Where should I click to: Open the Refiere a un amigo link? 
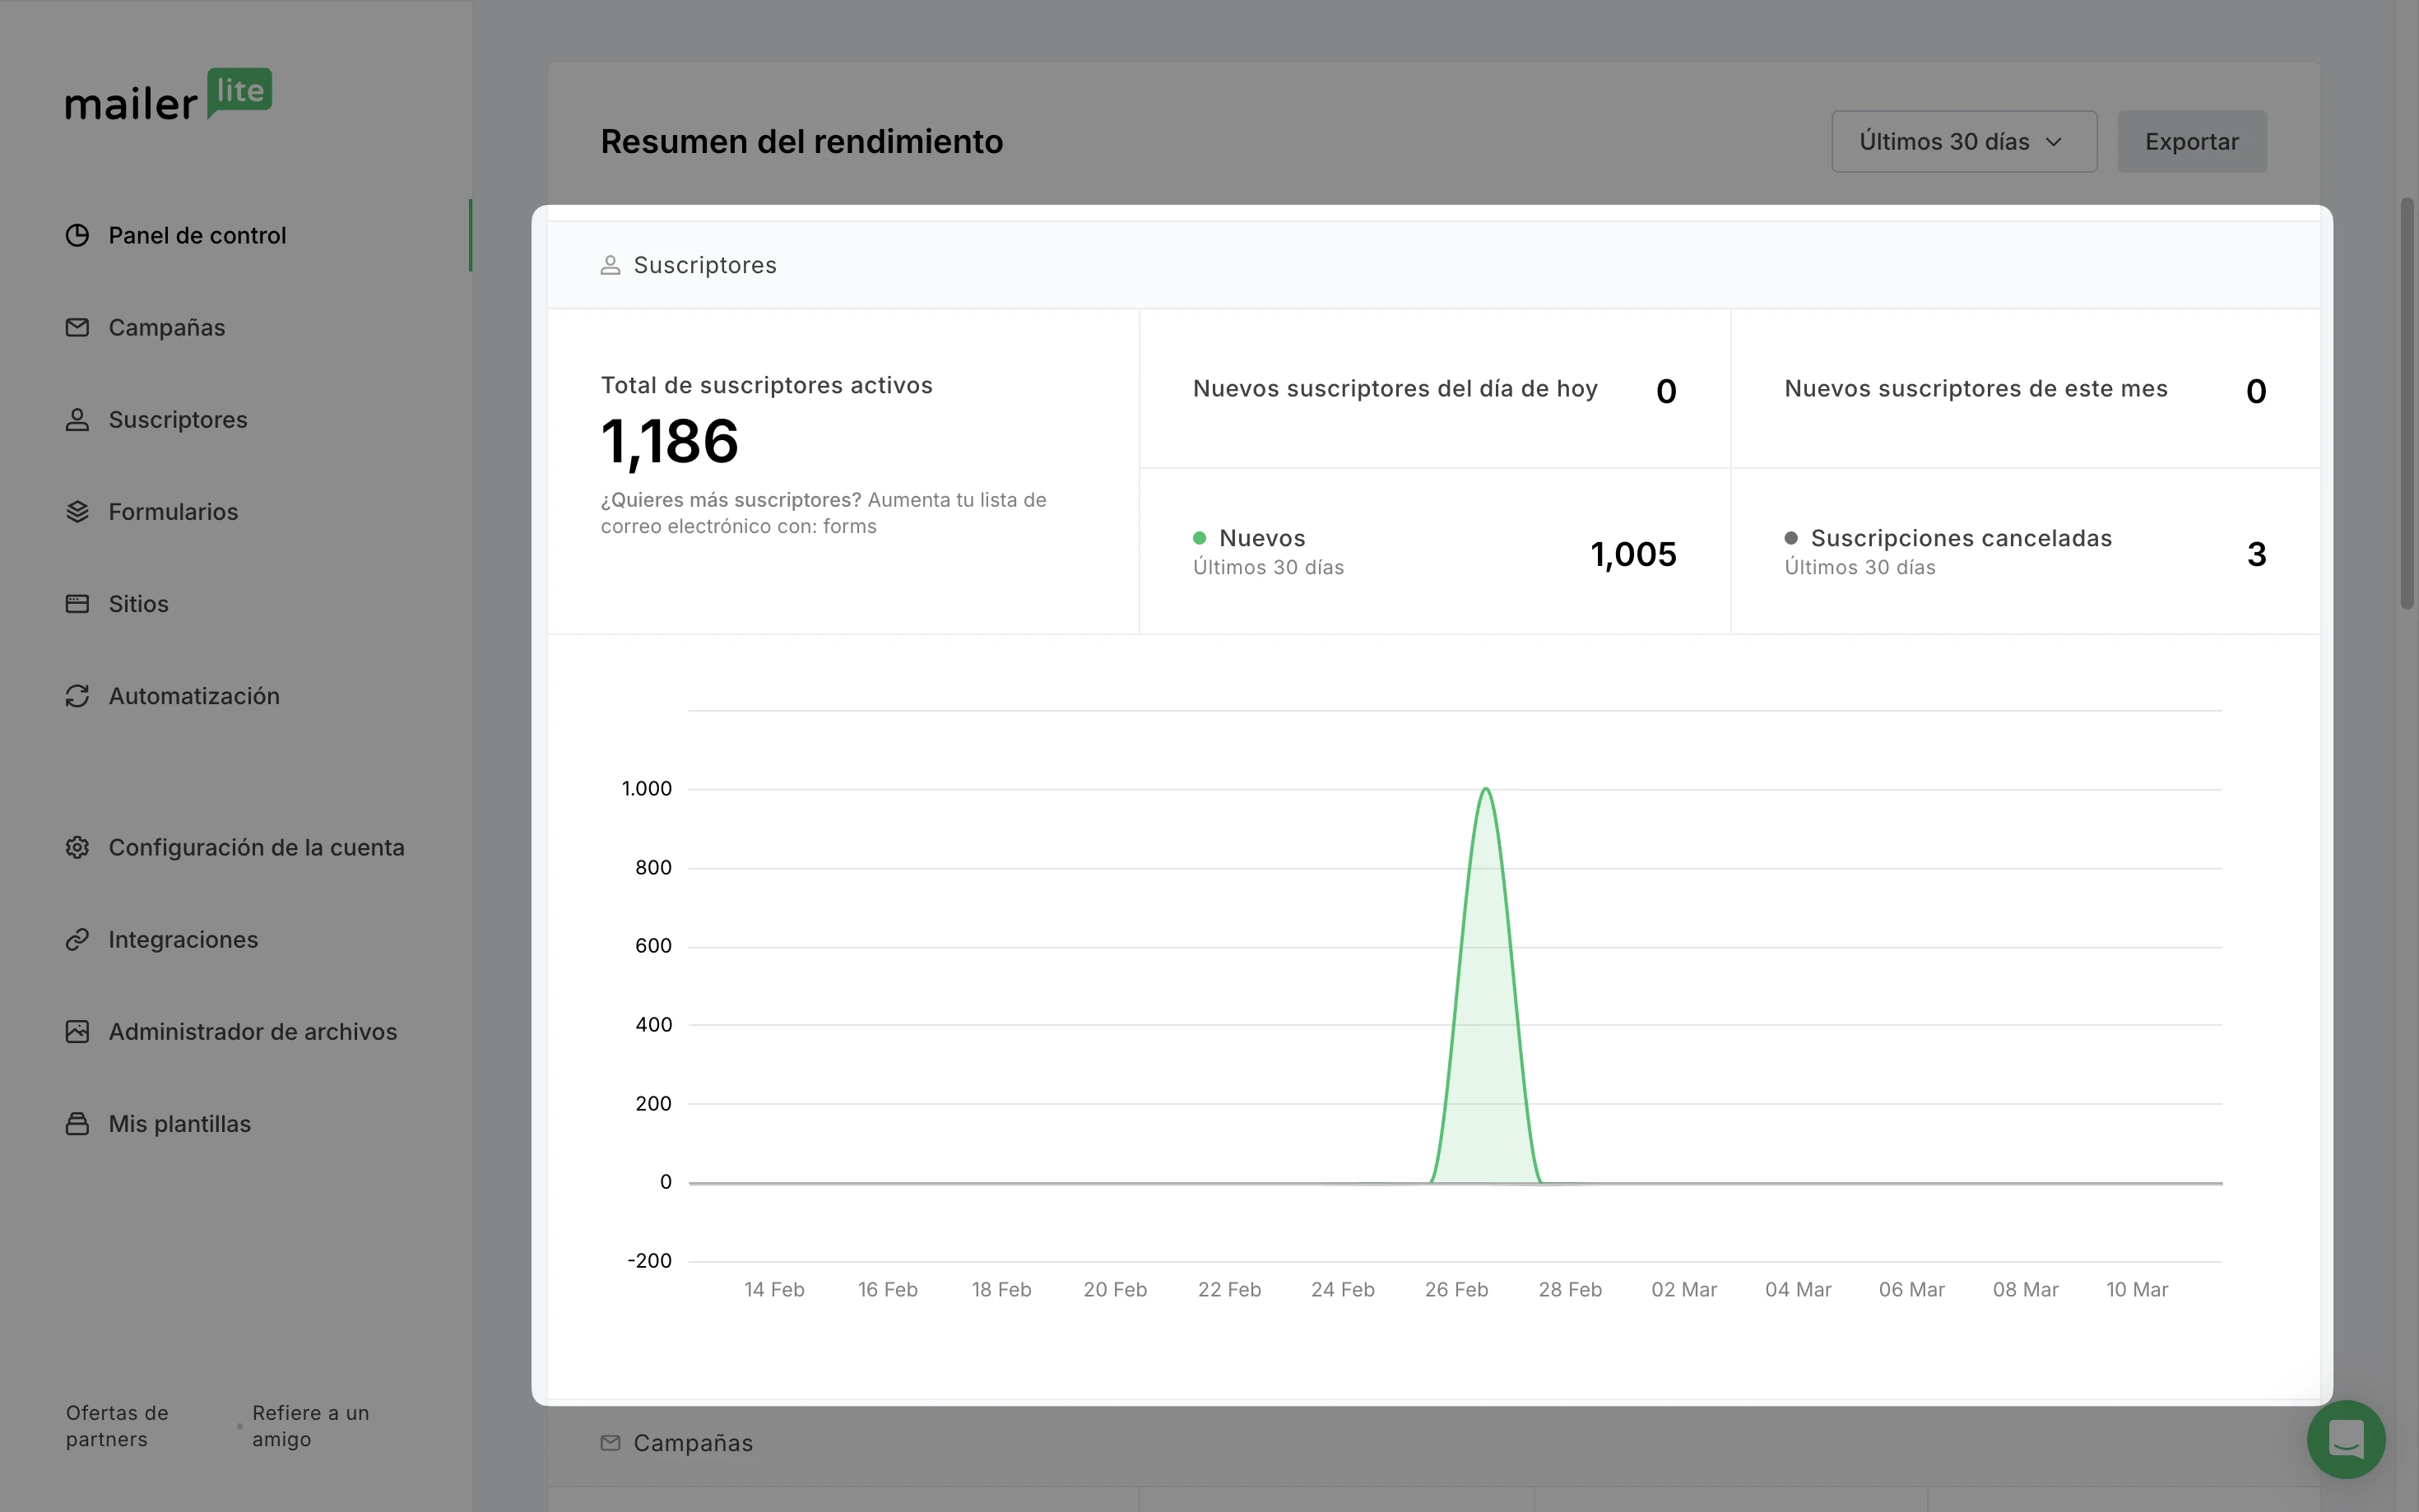(x=310, y=1425)
